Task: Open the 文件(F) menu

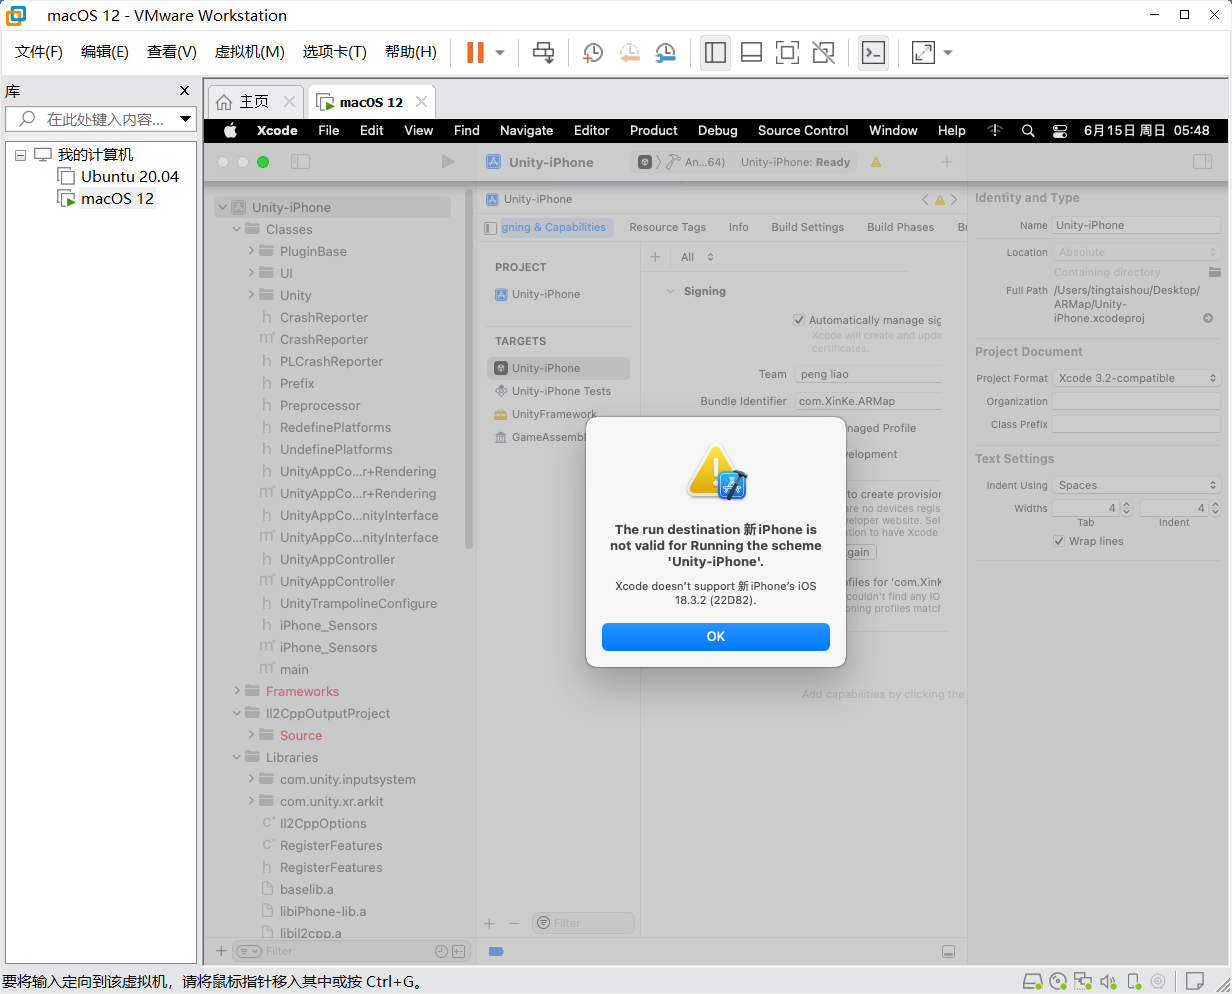Action: (x=39, y=52)
